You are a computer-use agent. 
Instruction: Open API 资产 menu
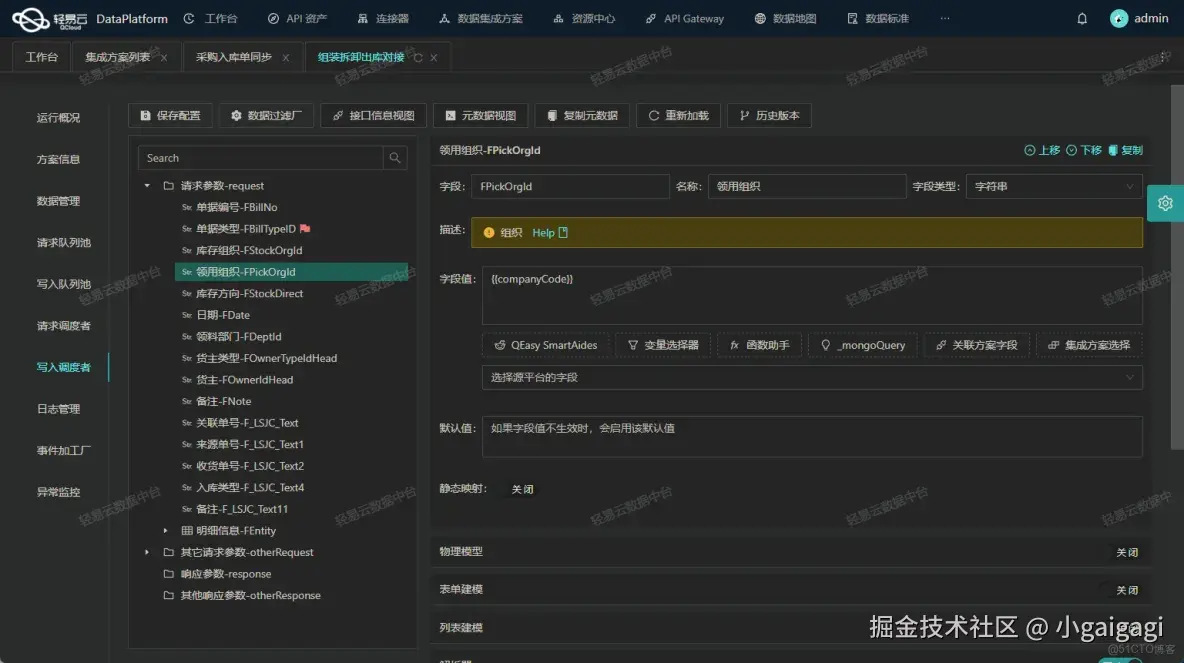[x=297, y=18]
